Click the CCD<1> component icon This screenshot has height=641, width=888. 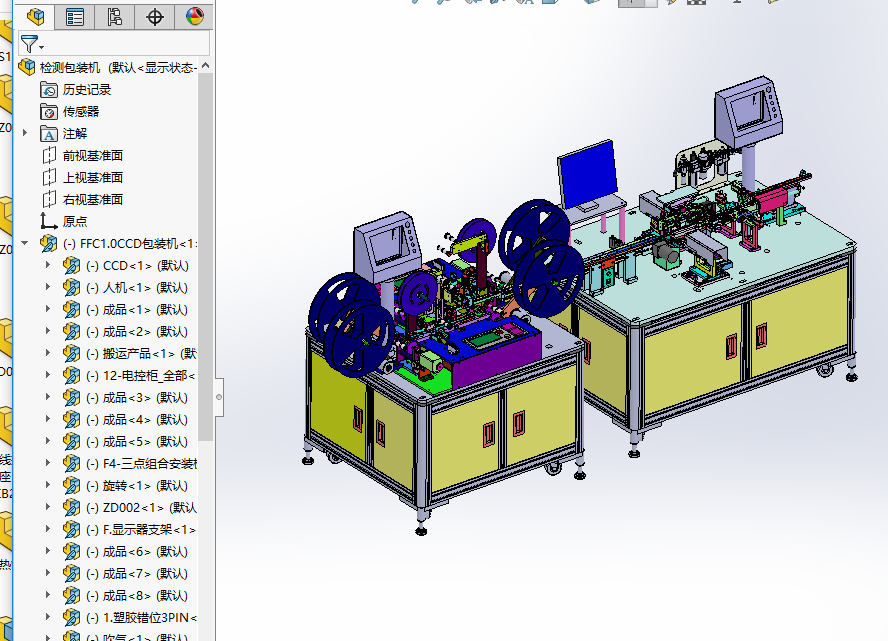tap(71, 265)
